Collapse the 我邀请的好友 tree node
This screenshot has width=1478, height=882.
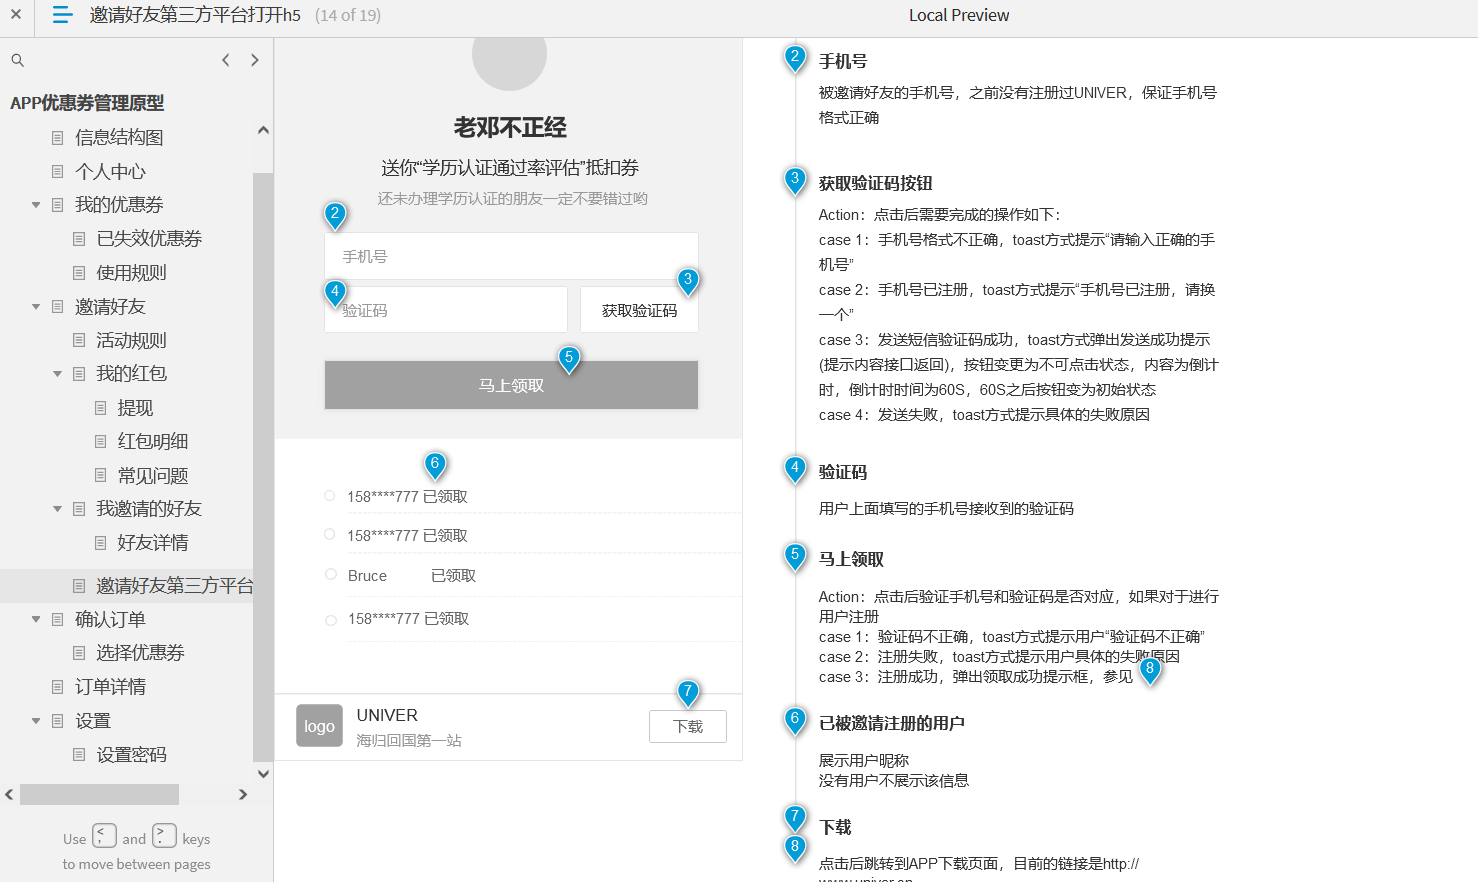[57, 509]
